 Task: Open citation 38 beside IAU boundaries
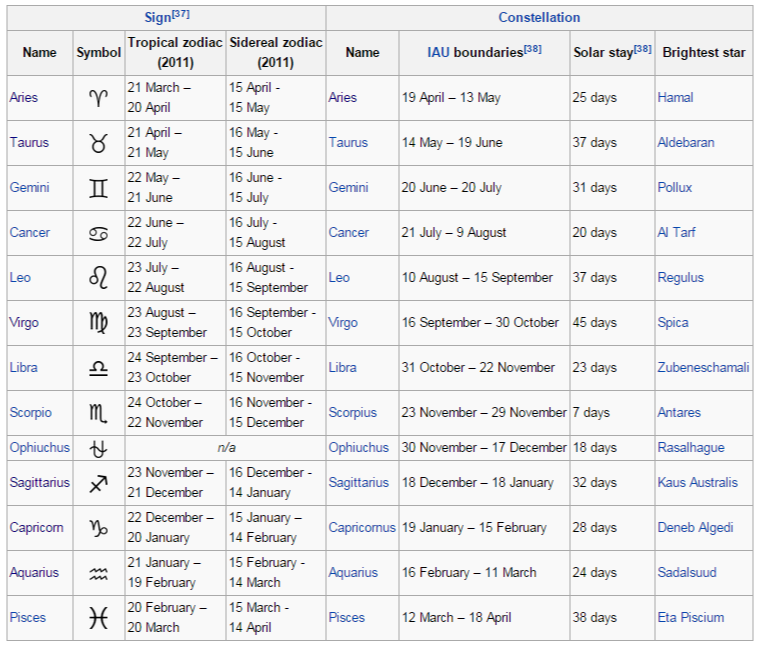tap(532, 49)
